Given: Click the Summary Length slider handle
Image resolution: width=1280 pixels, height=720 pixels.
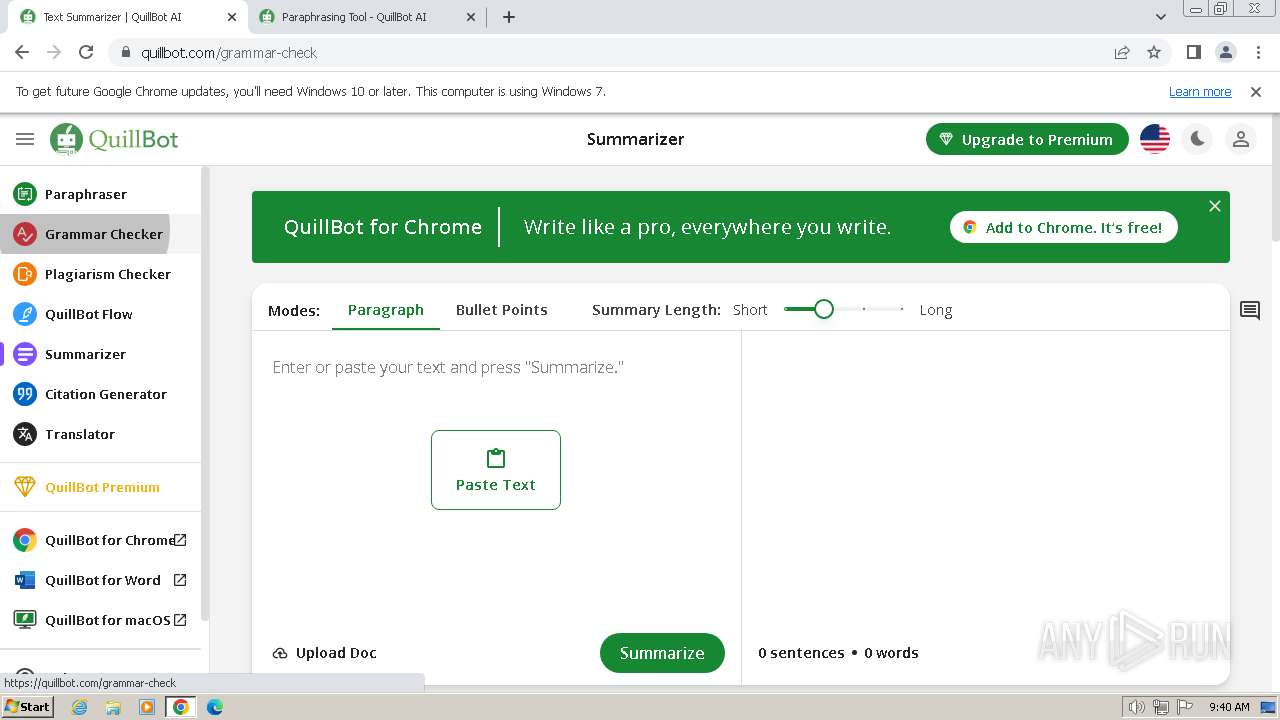Looking at the screenshot, I should 824,309.
